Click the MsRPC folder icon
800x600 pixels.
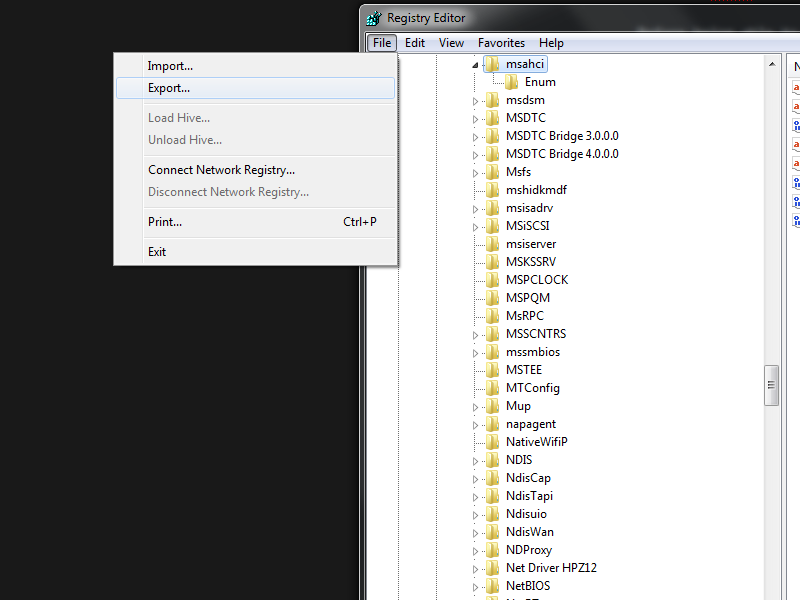click(x=492, y=316)
